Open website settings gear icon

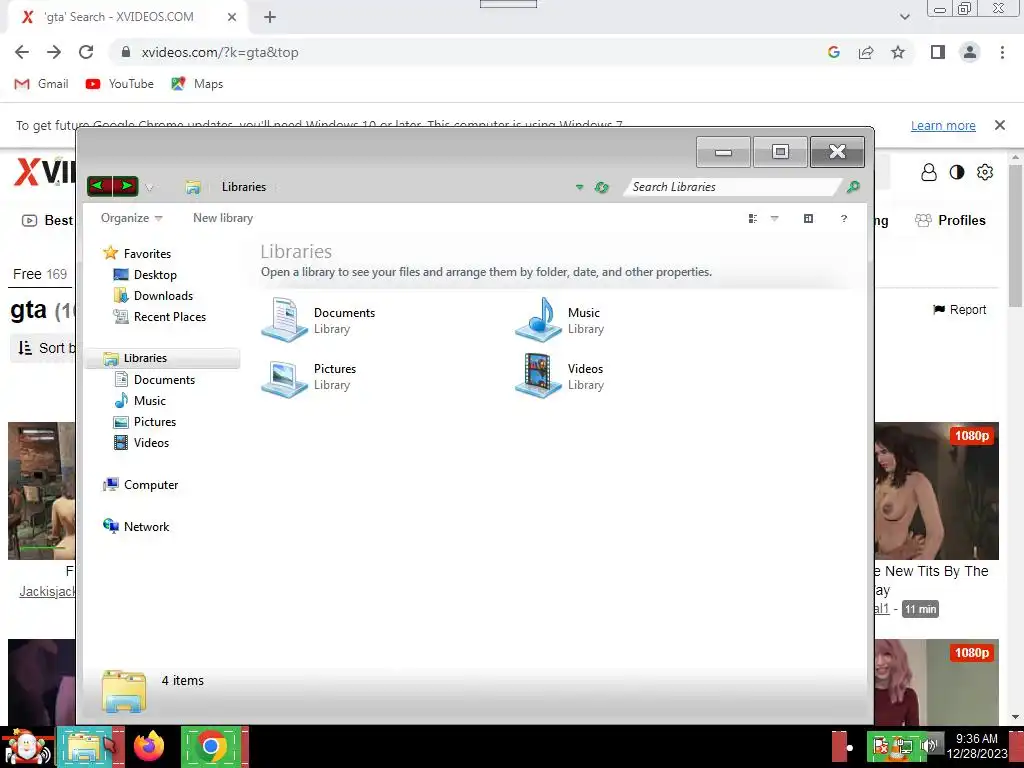(985, 172)
